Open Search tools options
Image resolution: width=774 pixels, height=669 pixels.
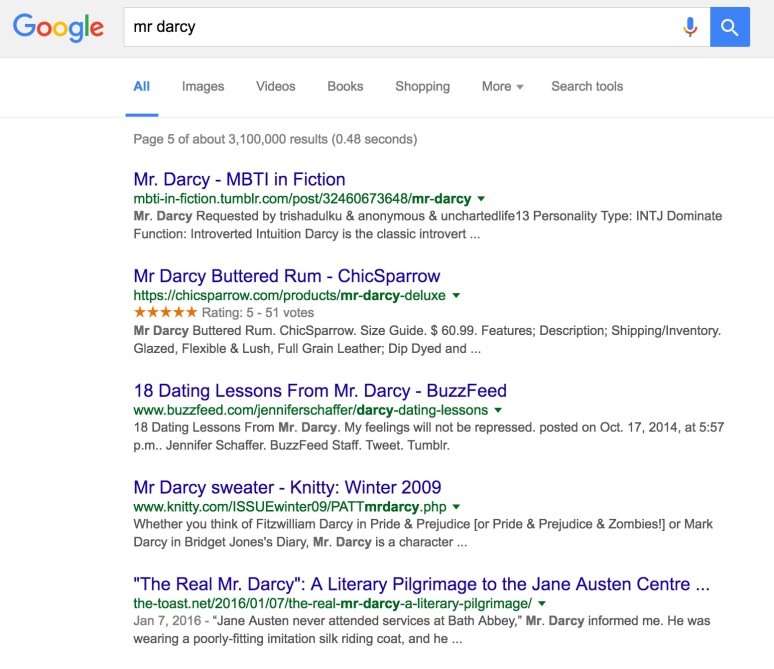(x=587, y=86)
